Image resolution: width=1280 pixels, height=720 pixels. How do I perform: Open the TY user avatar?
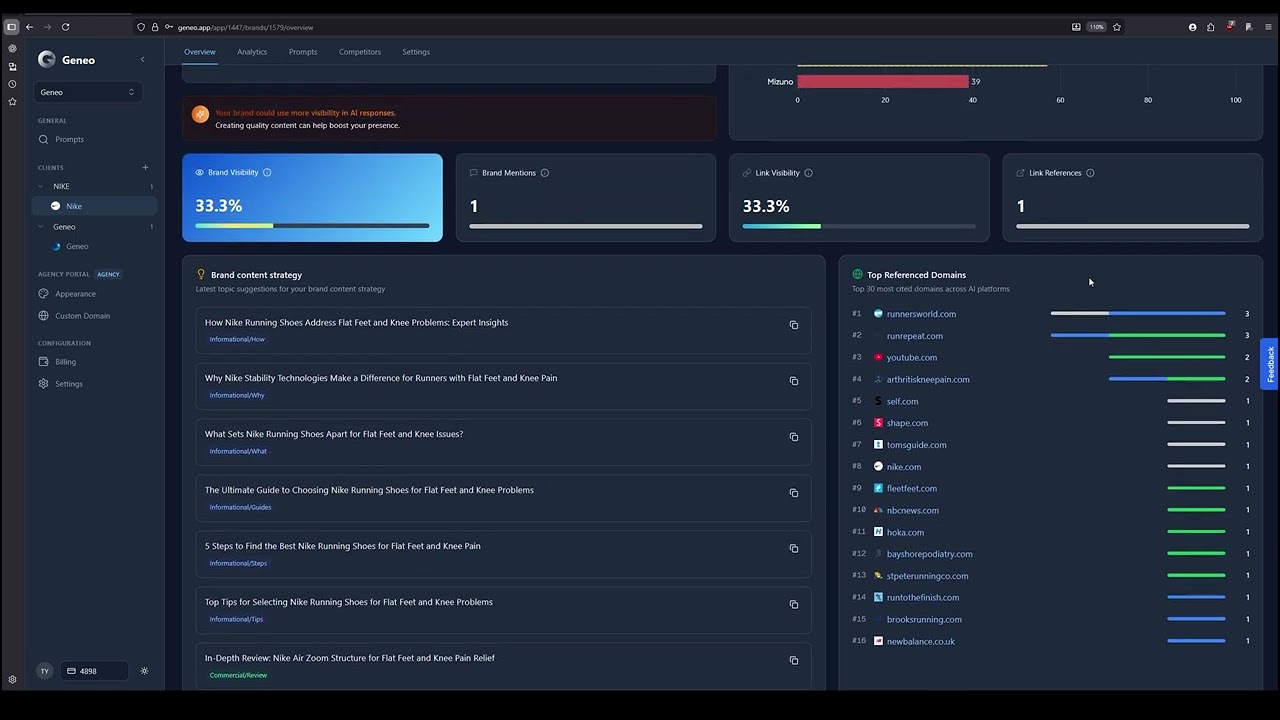pyautogui.click(x=44, y=671)
